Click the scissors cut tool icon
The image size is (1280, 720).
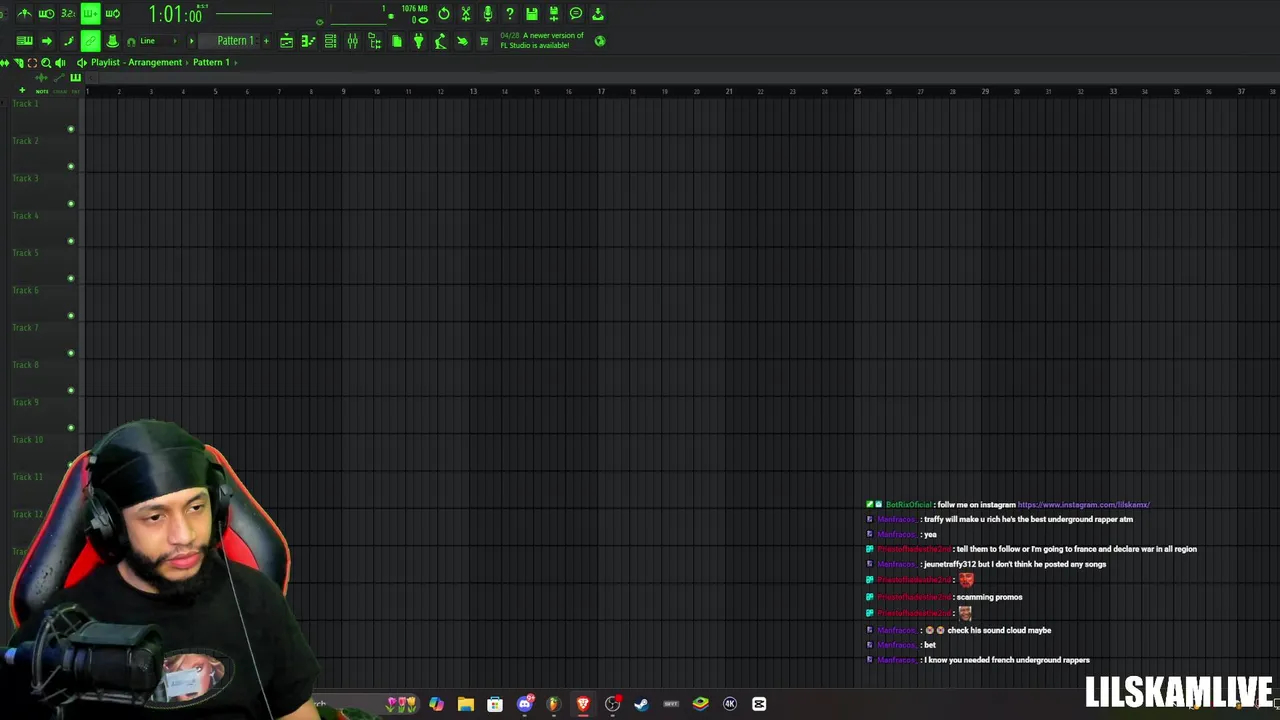[466, 14]
